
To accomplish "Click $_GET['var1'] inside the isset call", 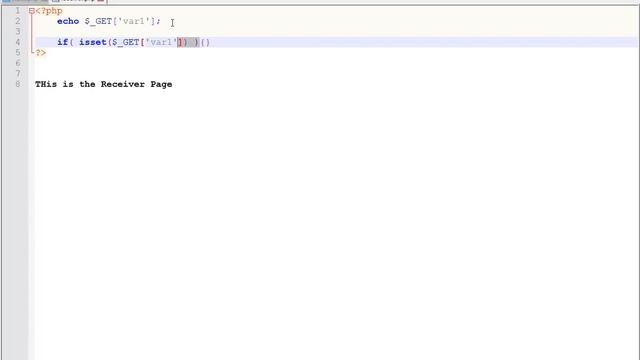I will 148,42.
